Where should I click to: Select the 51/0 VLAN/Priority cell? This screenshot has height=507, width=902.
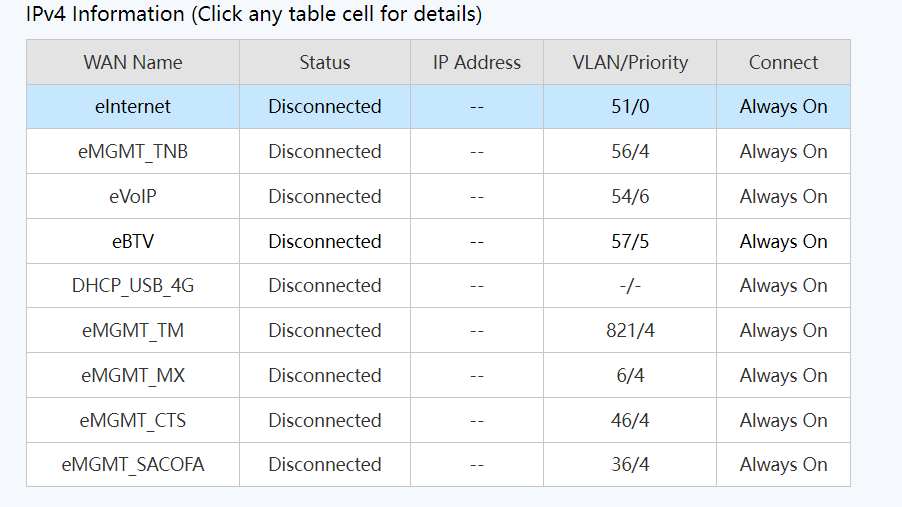(630, 106)
